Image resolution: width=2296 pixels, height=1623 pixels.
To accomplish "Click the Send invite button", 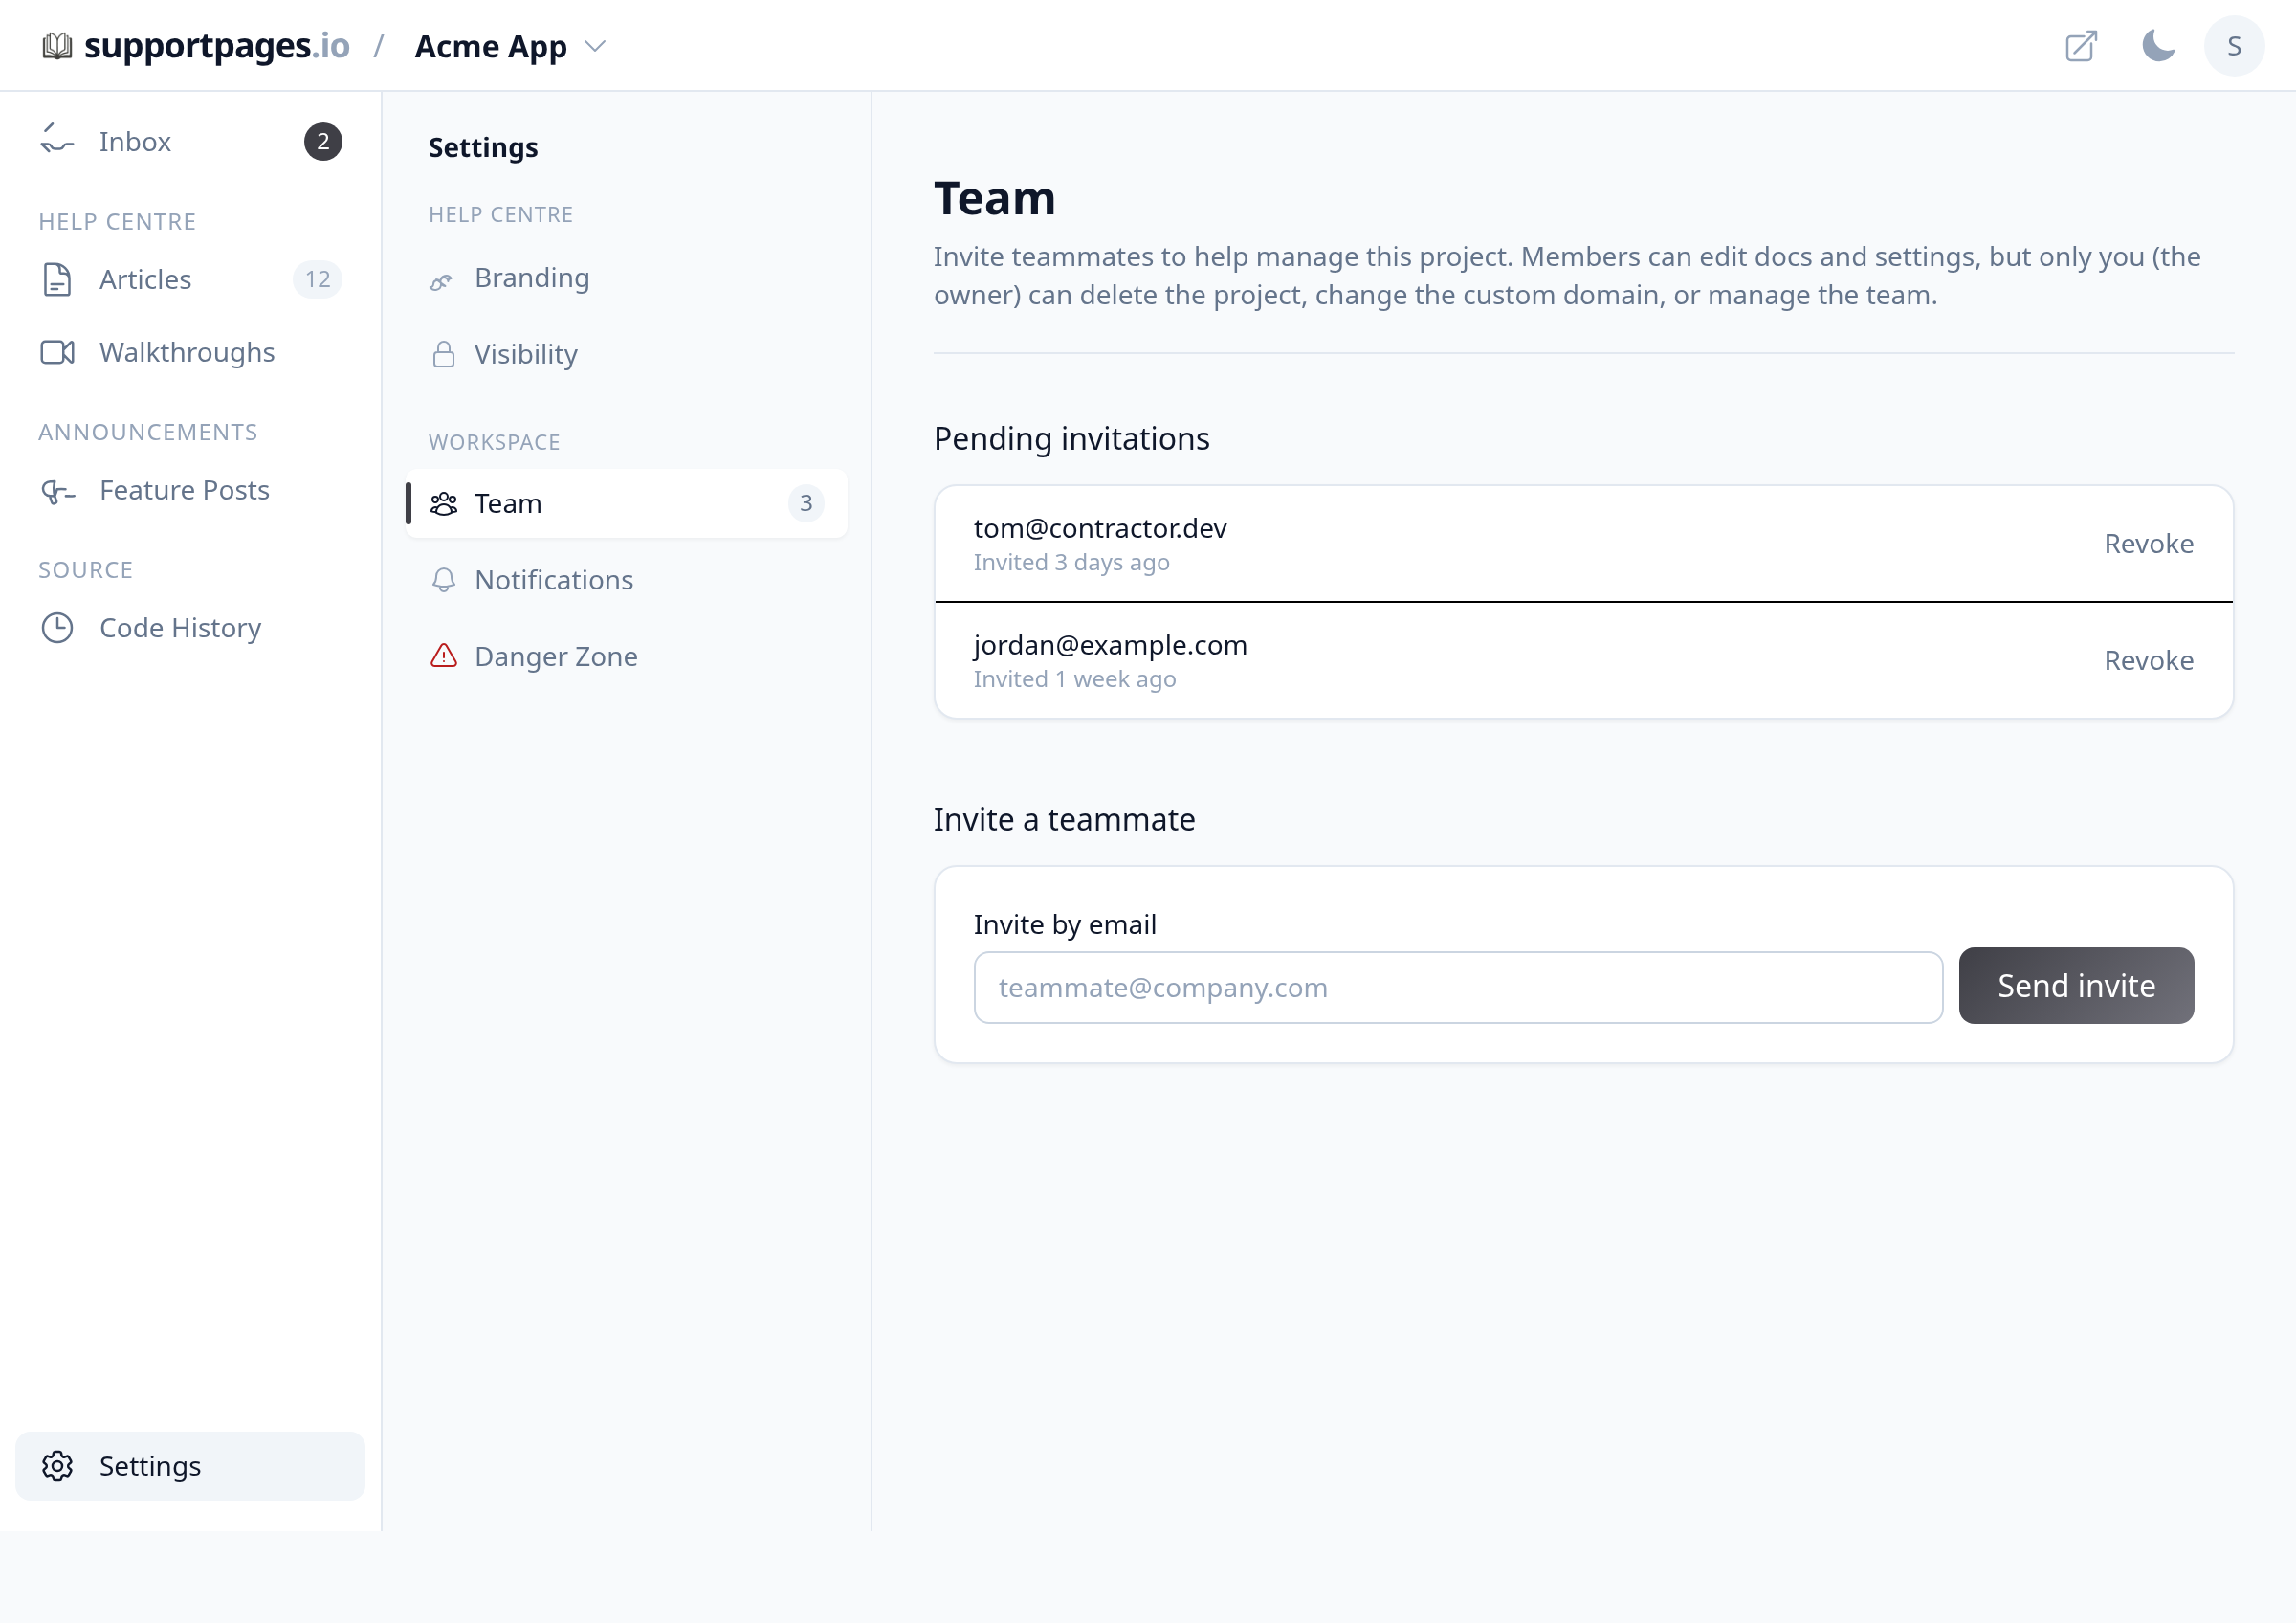I will pyautogui.click(x=2076, y=986).
